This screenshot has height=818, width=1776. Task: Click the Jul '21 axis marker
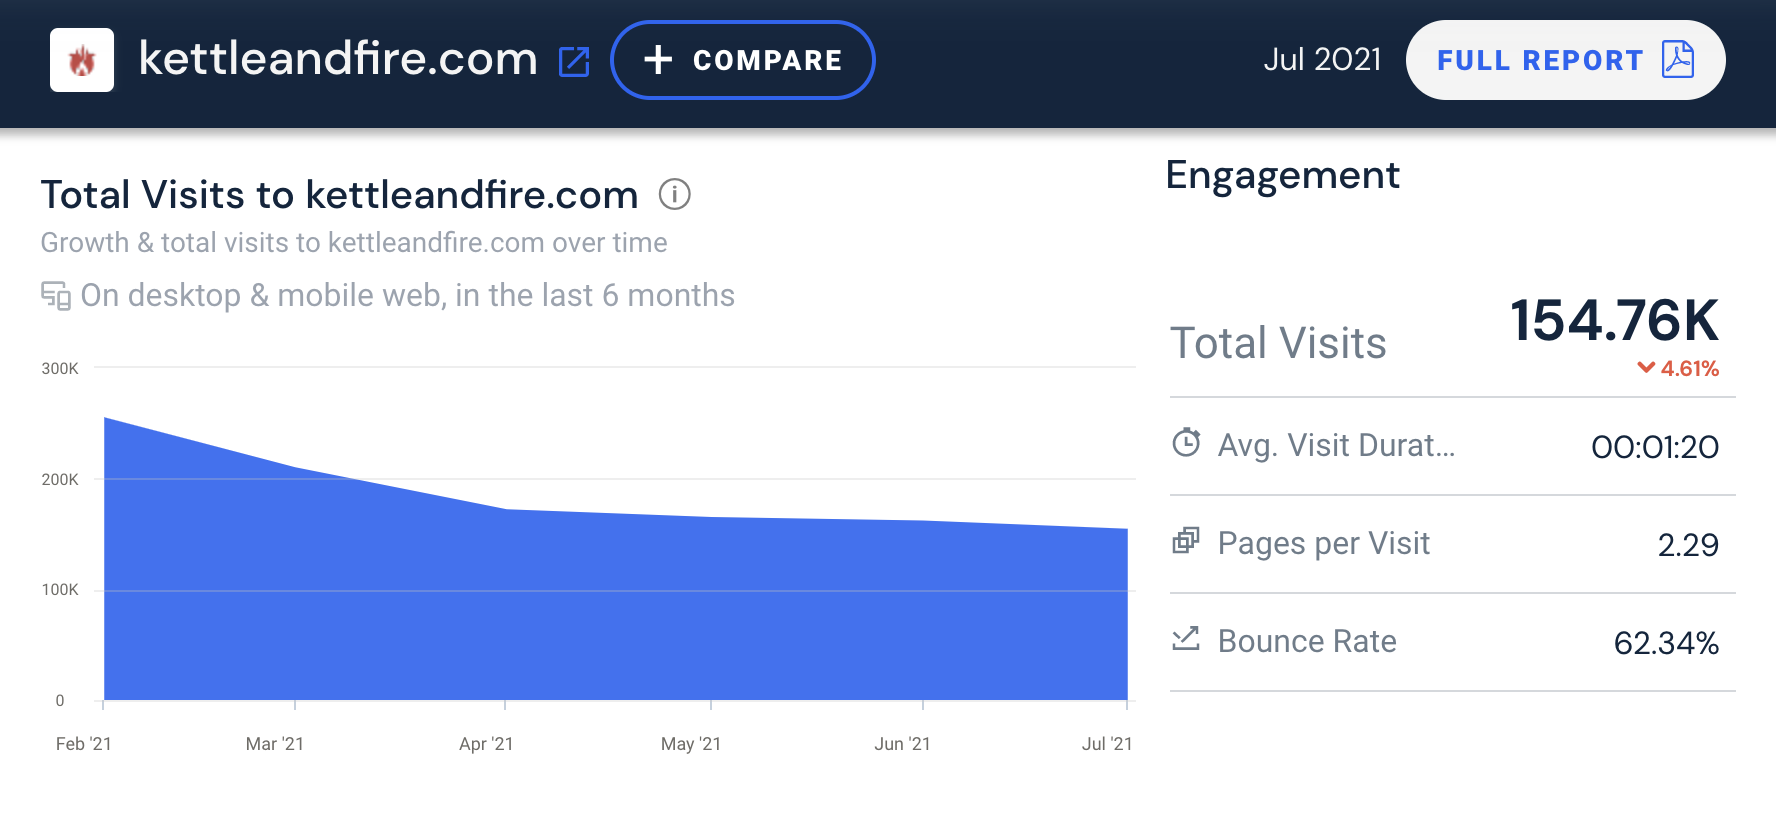[1107, 744]
